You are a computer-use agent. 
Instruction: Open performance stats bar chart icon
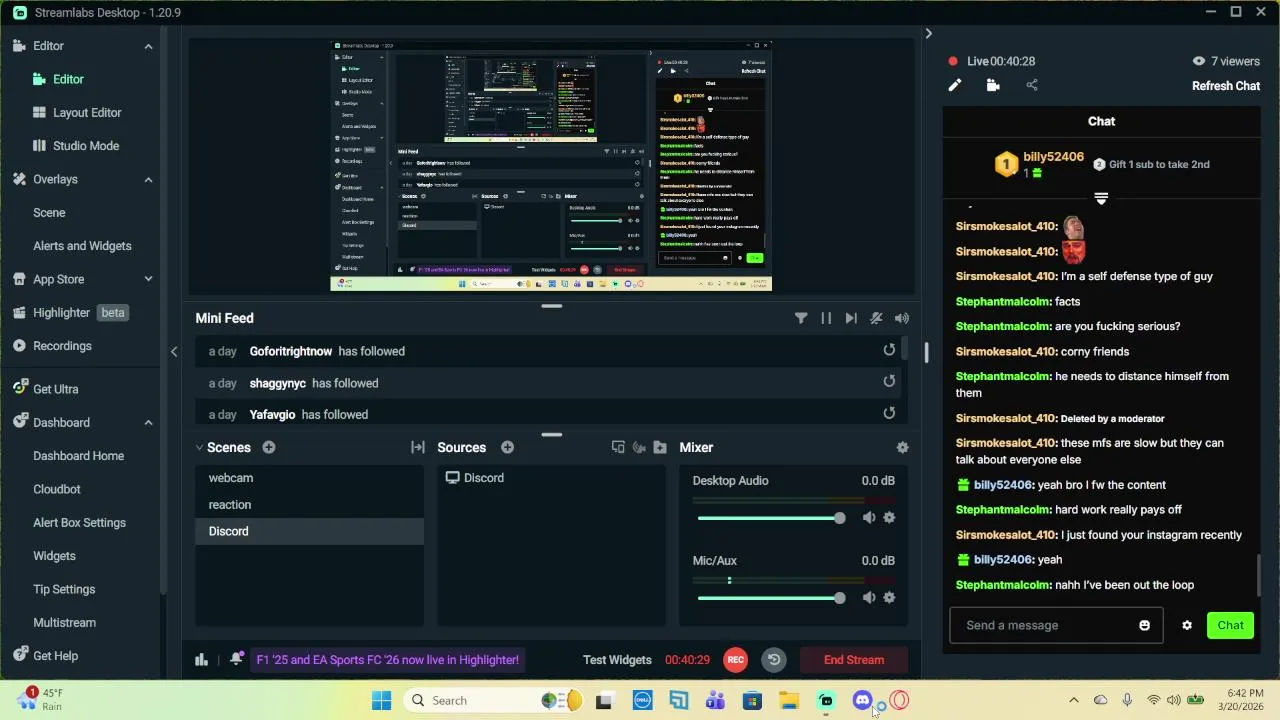201,659
